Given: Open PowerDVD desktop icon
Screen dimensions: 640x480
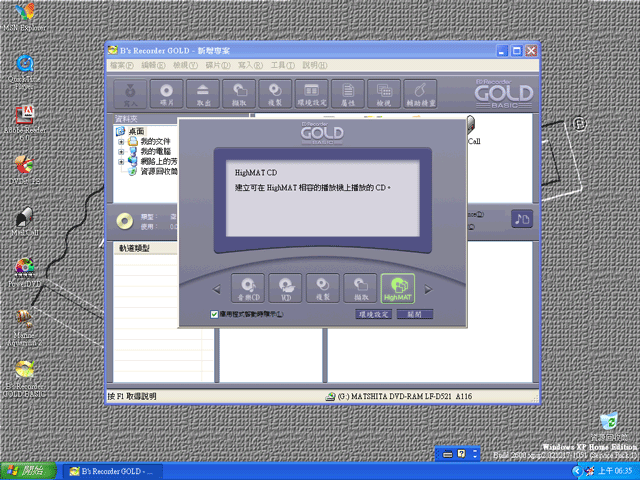Looking at the screenshot, I should pyautogui.click(x=24, y=273).
